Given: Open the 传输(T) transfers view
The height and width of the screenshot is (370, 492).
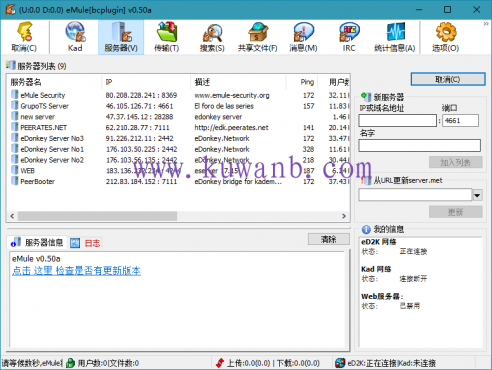Looking at the screenshot, I should (x=167, y=37).
